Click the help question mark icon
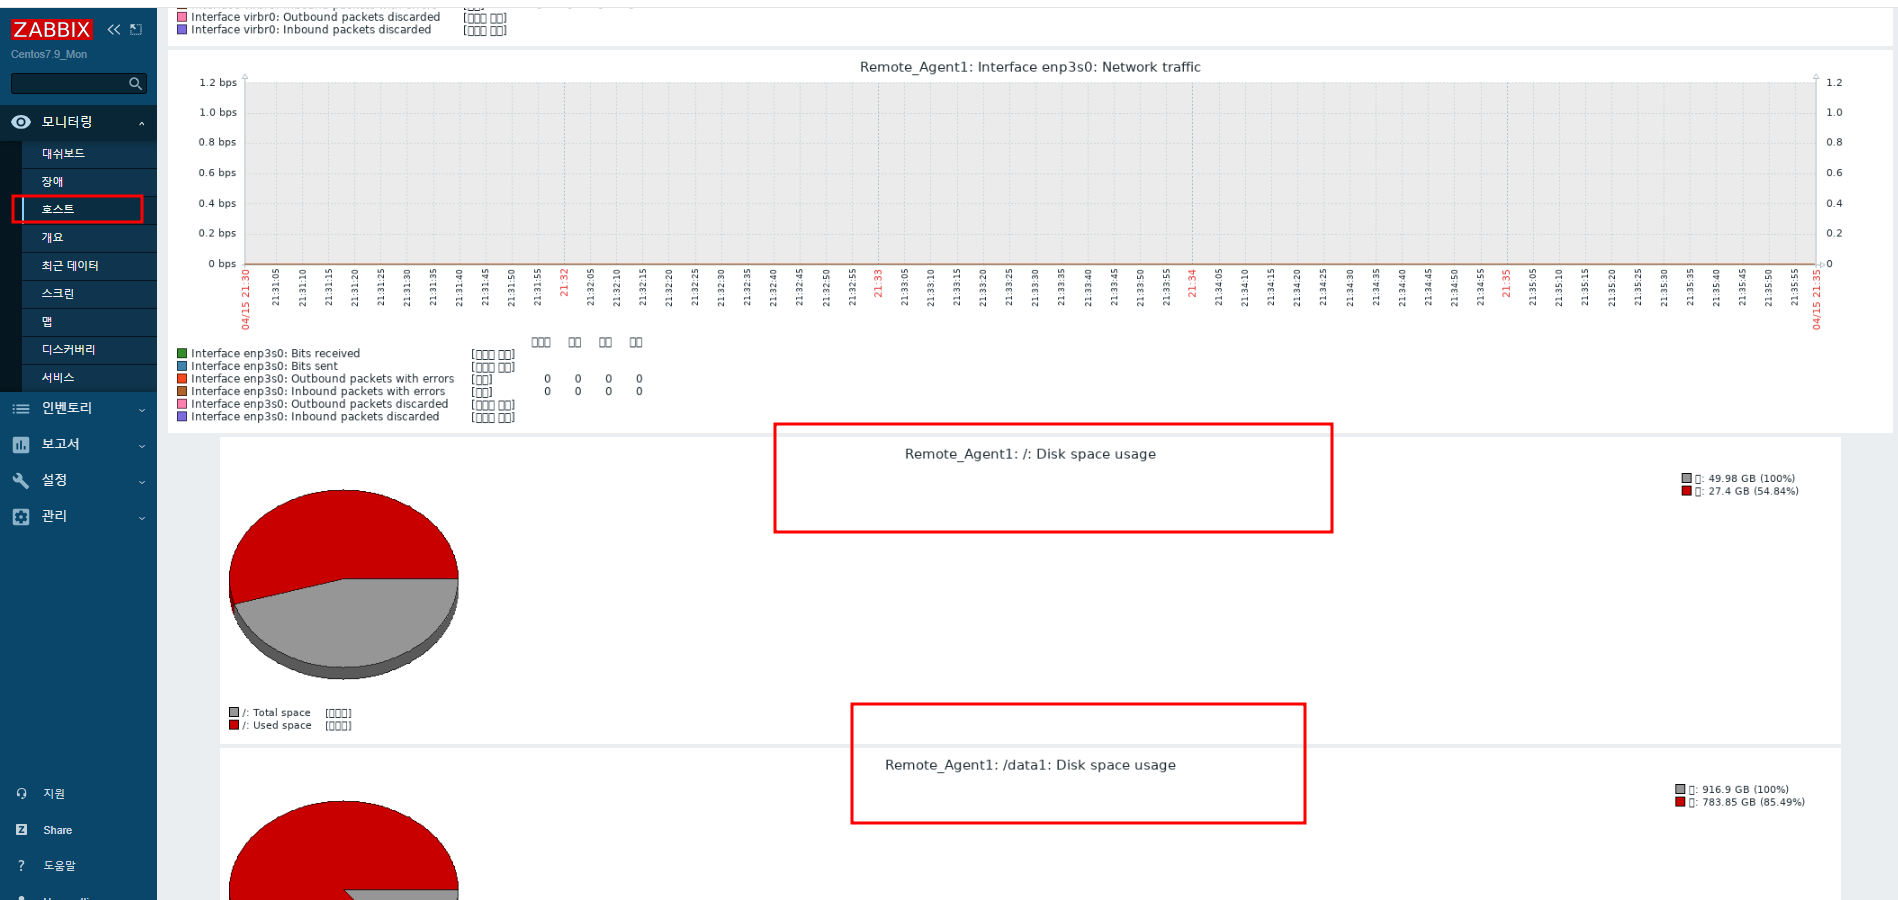The width and height of the screenshot is (1898, 900). (21, 866)
